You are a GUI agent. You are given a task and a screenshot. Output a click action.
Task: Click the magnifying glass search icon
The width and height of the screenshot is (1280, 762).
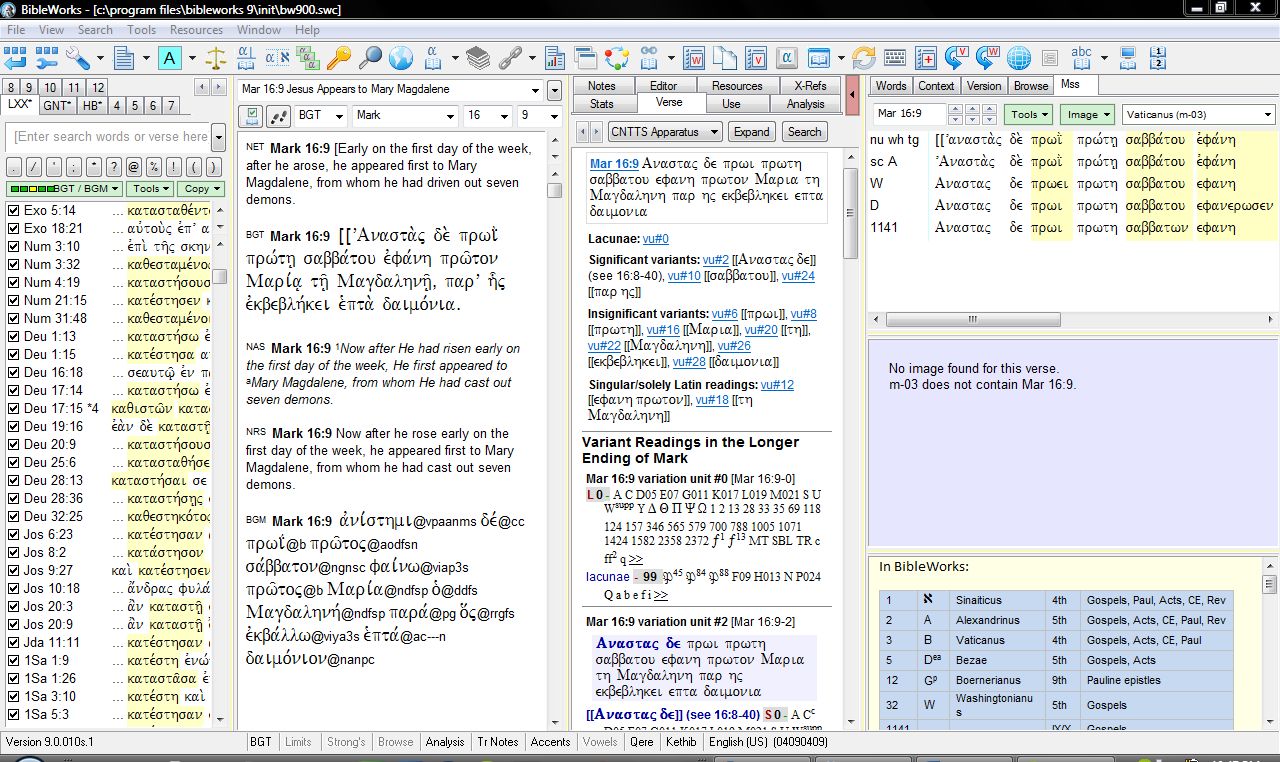(370, 58)
